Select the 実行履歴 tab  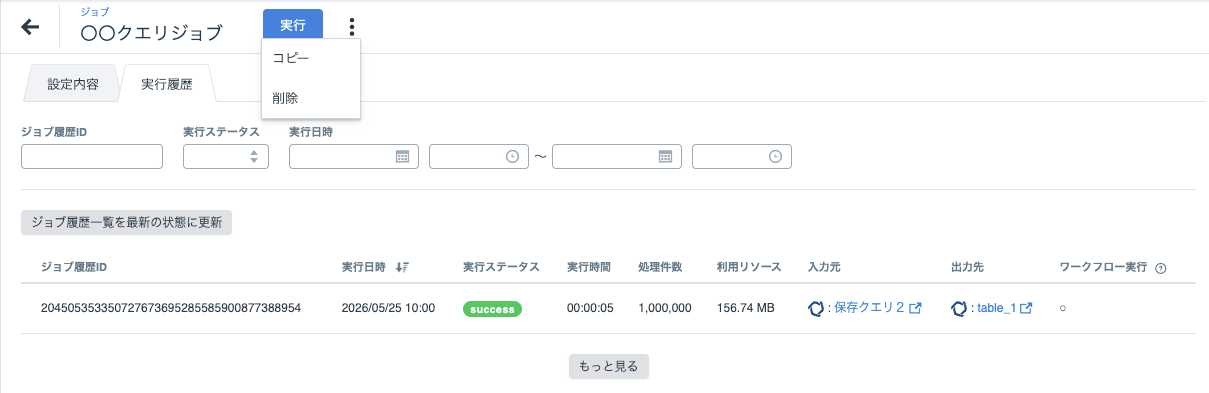pos(167,84)
